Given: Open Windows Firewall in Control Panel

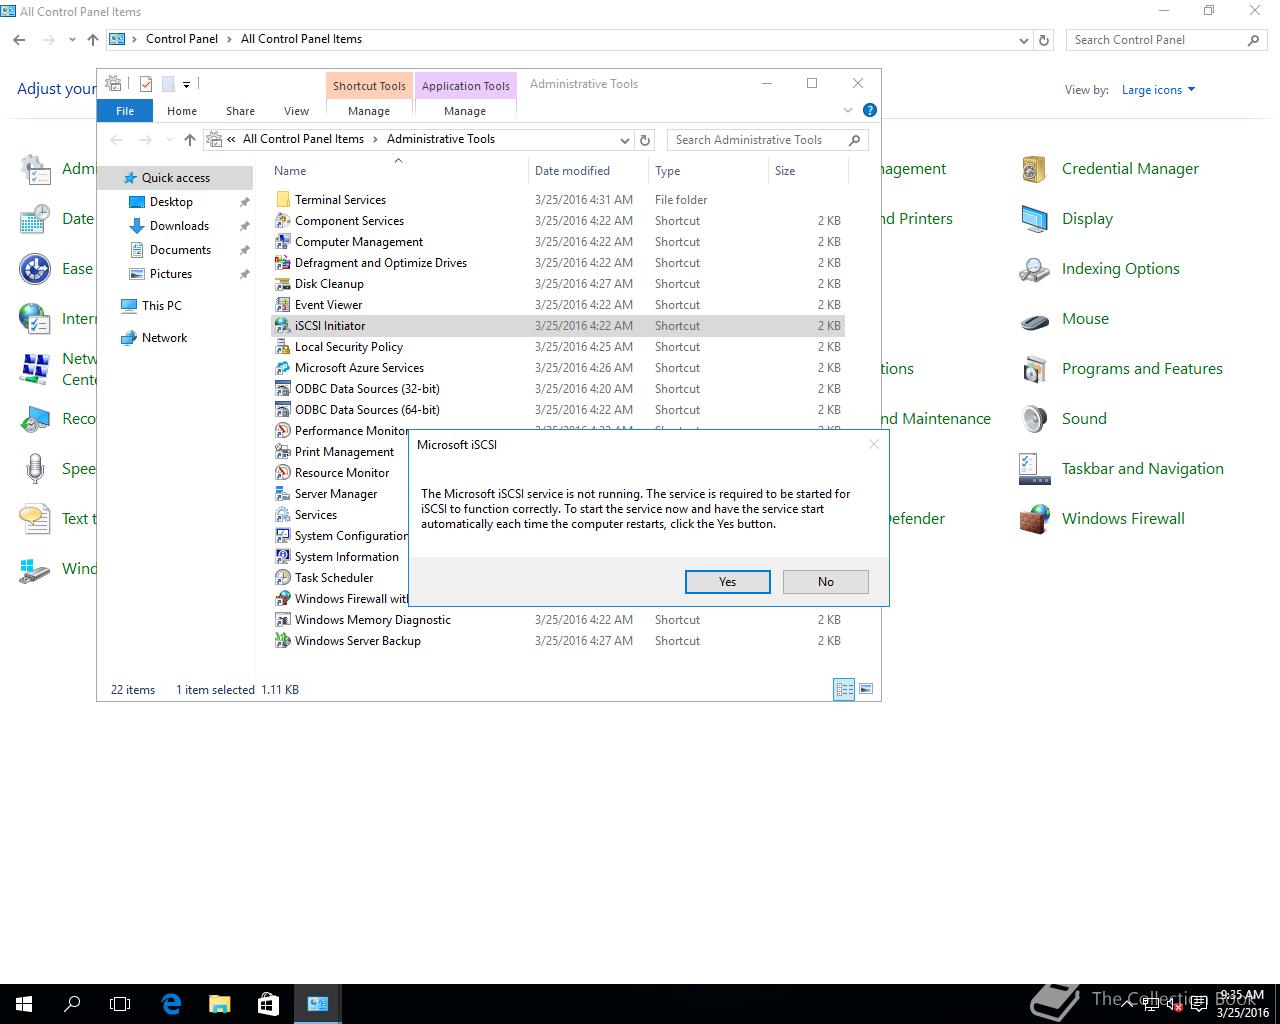Looking at the screenshot, I should pos(1123,519).
